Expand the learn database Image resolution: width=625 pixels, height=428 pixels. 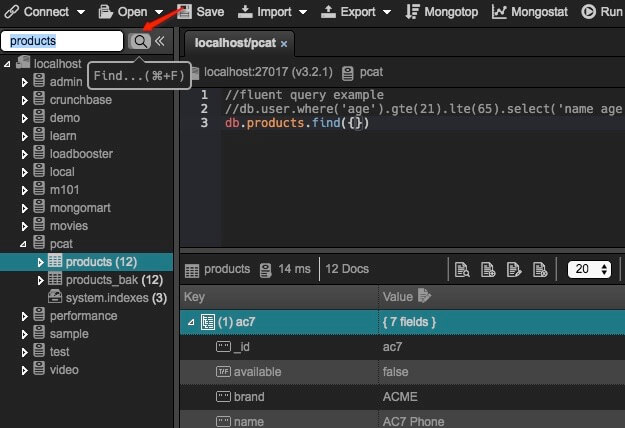(24, 136)
